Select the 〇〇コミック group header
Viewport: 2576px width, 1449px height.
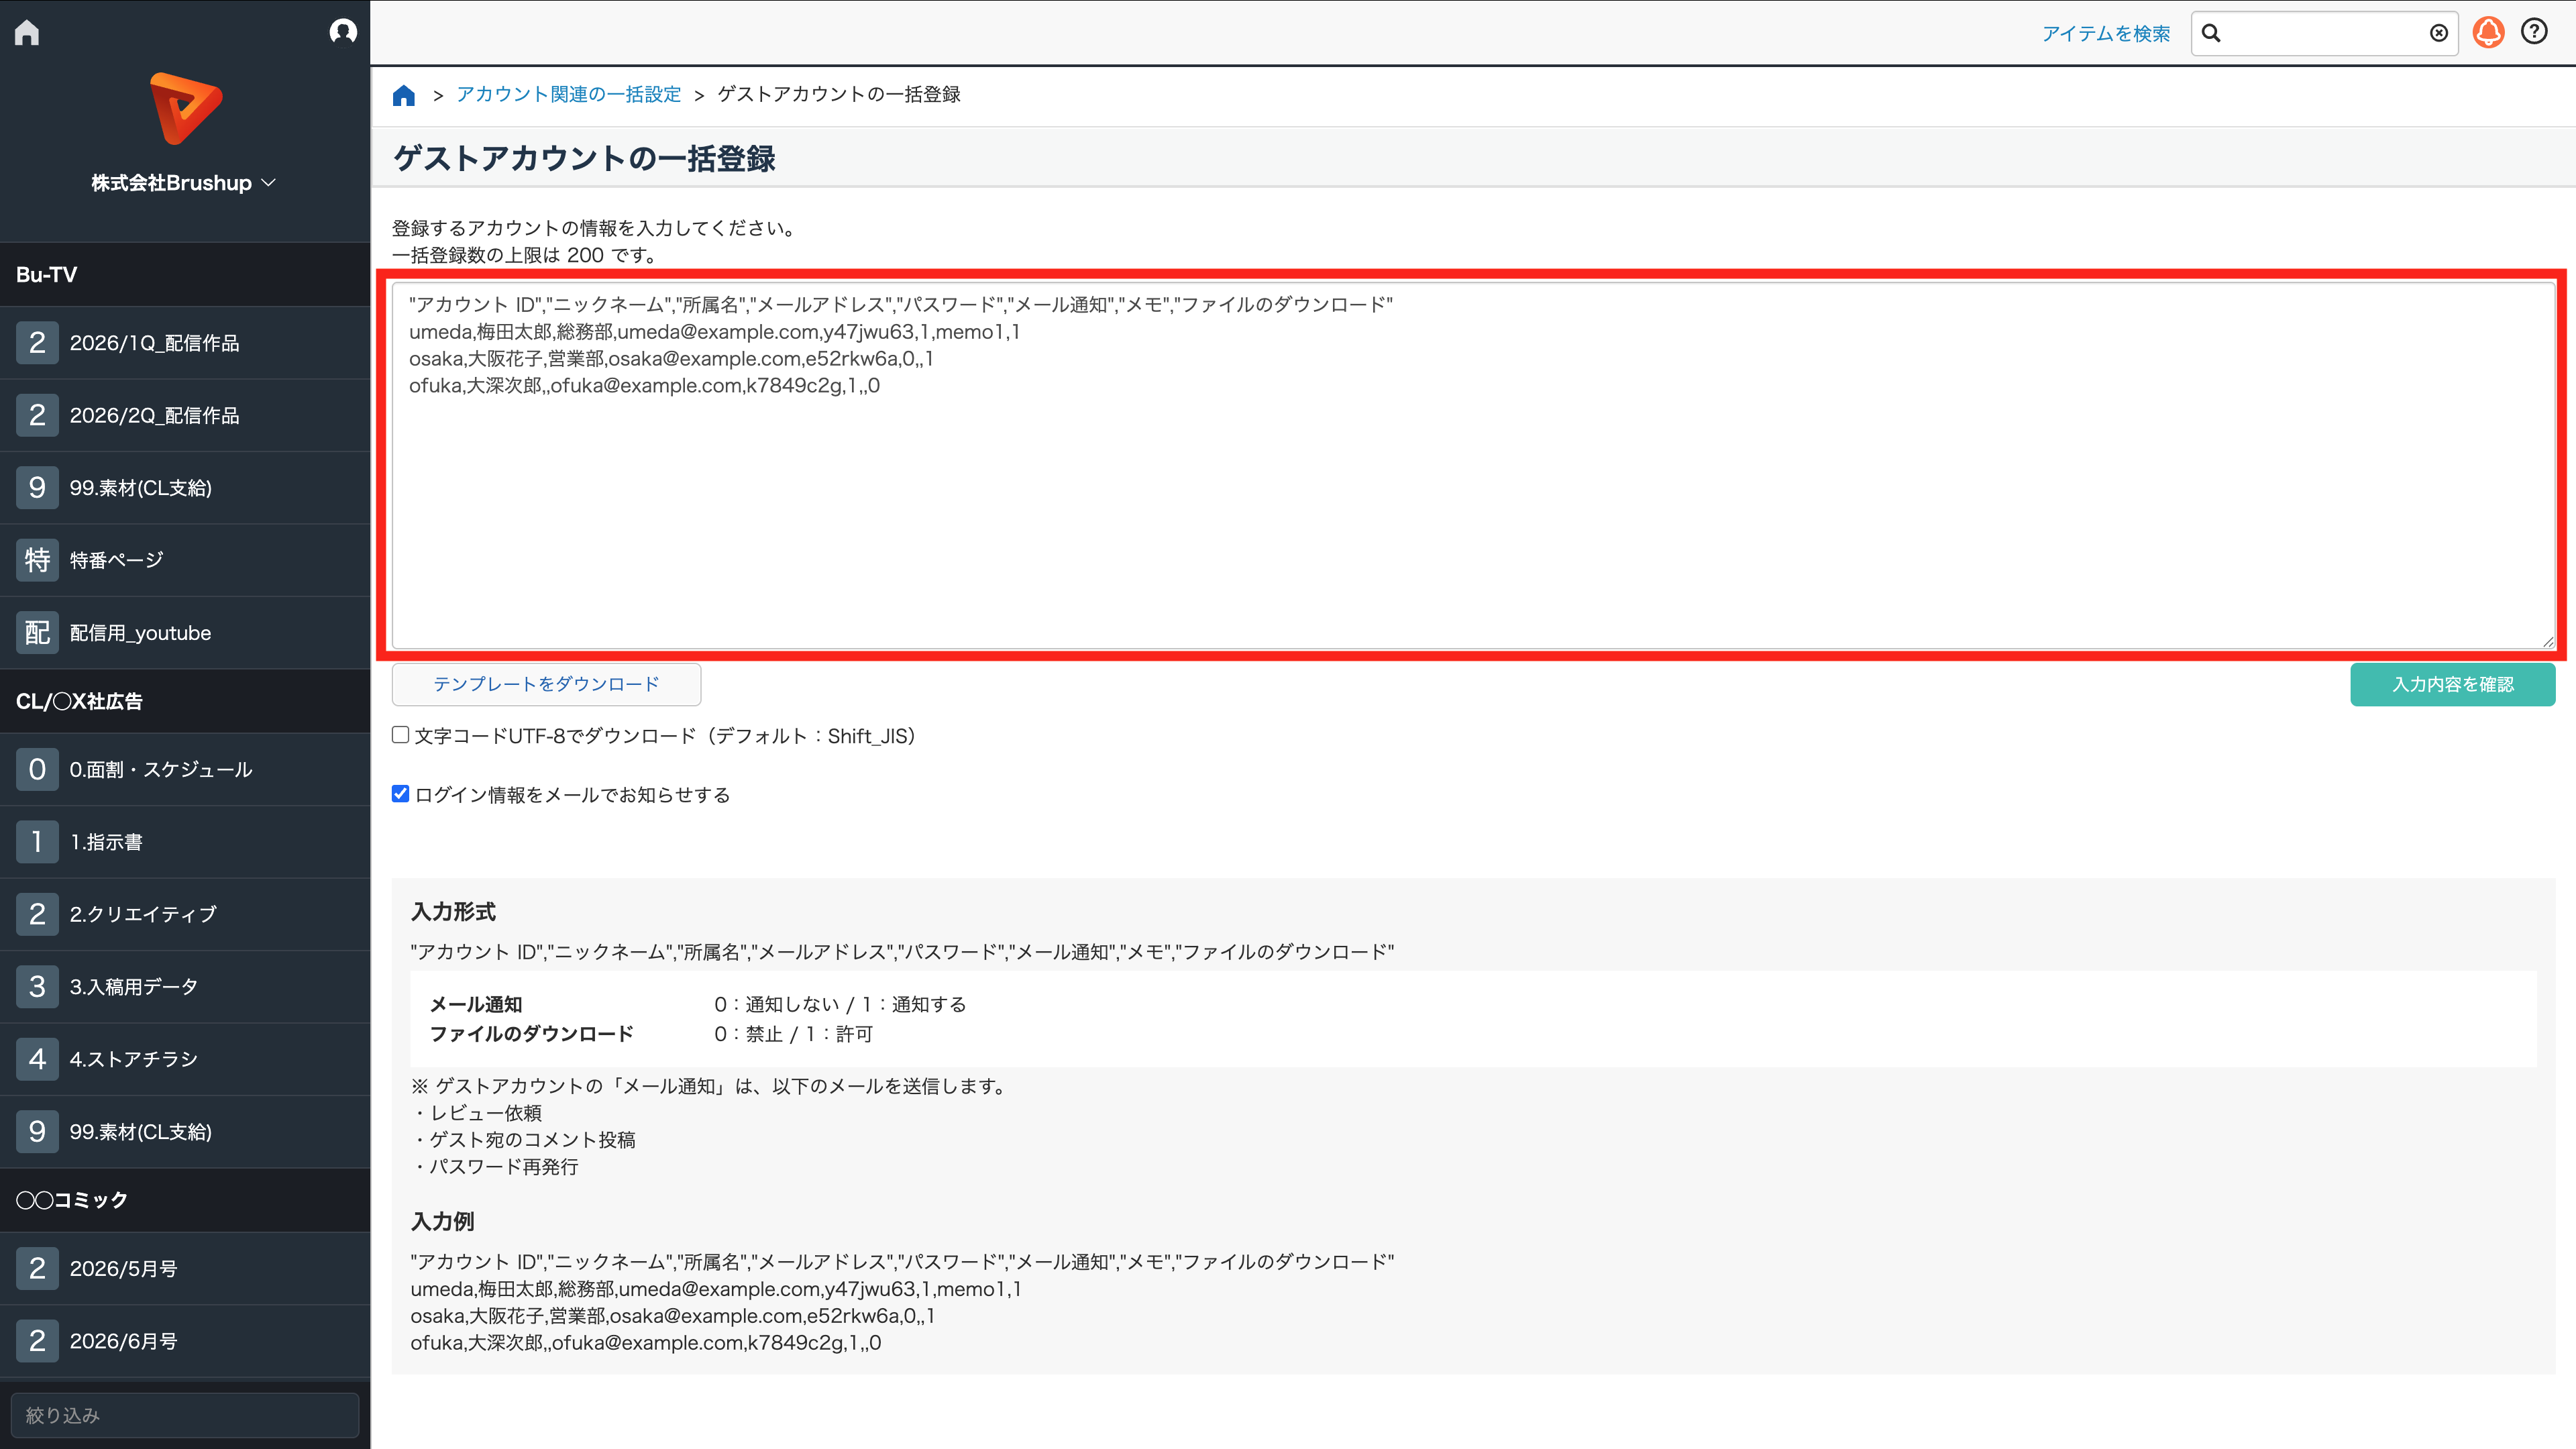point(185,1200)
